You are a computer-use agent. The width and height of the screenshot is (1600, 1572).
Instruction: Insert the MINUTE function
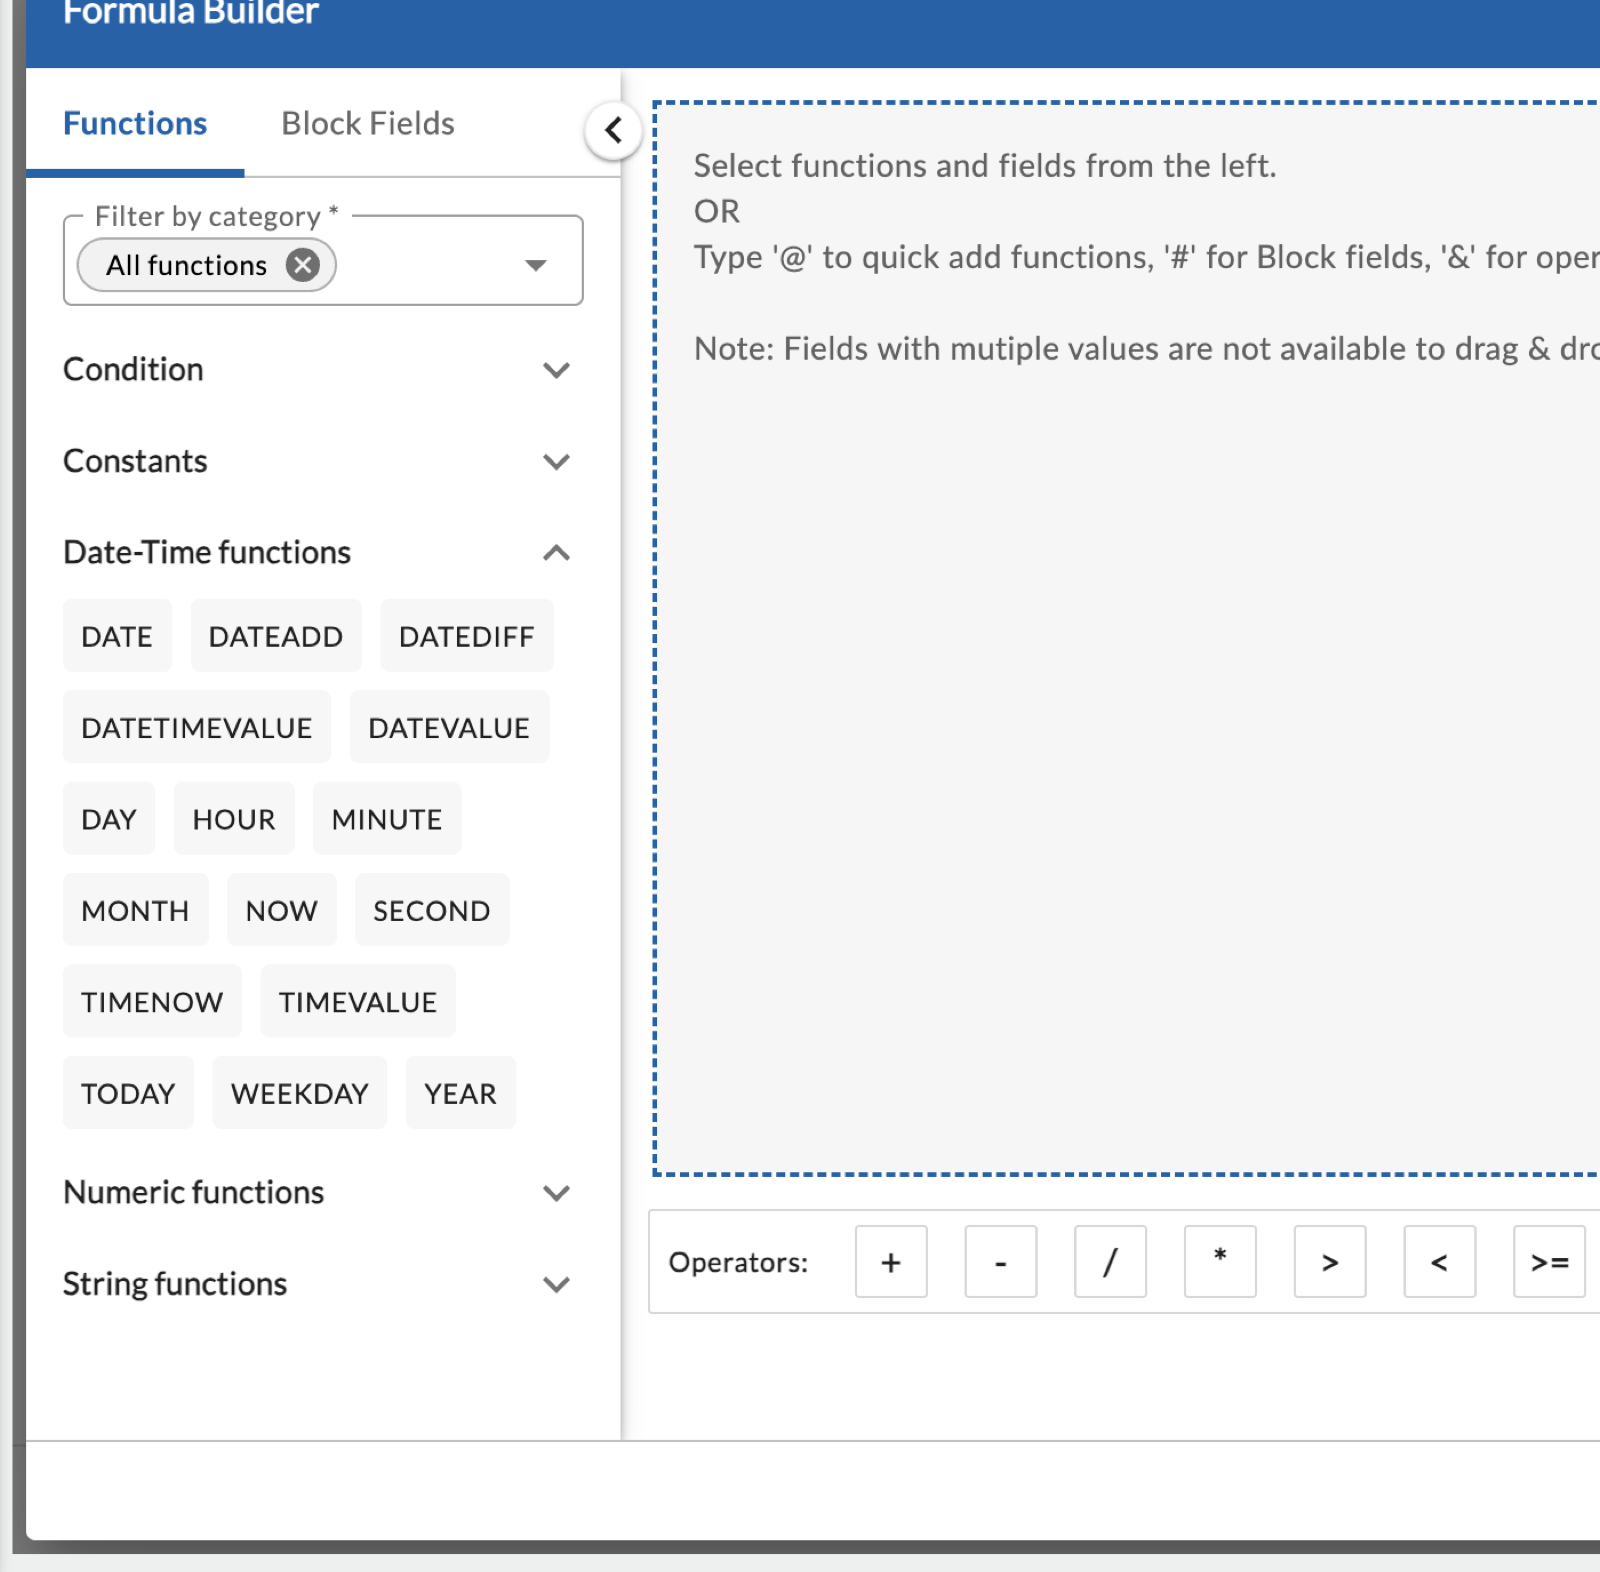(x=387, y=819)
